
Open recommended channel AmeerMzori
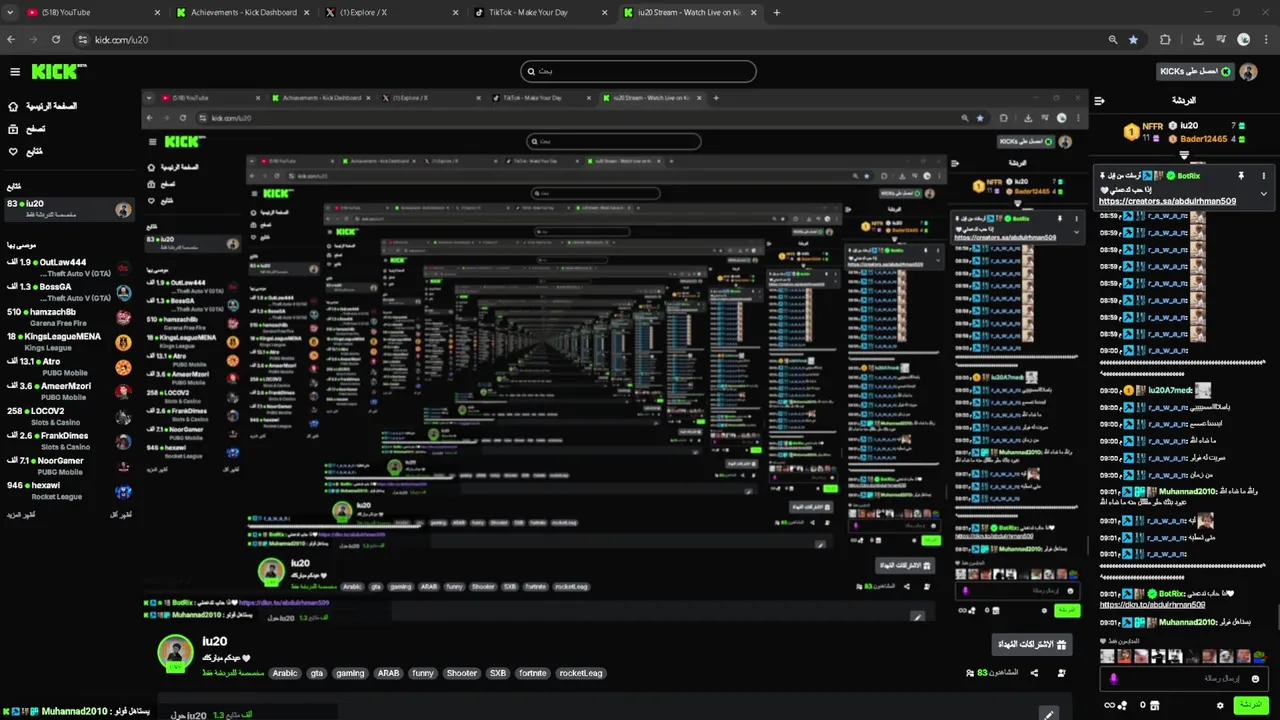coord(68,391)
